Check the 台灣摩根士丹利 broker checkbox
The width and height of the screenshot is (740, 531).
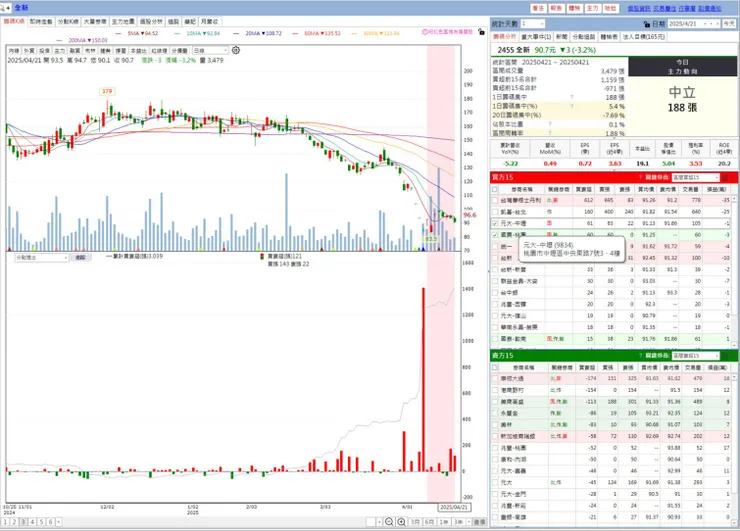tap(495, 200)
